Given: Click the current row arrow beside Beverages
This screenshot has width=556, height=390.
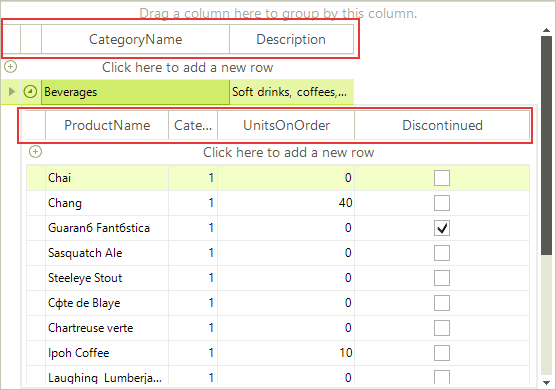Looking at the screenshot, I should [12, 92].
